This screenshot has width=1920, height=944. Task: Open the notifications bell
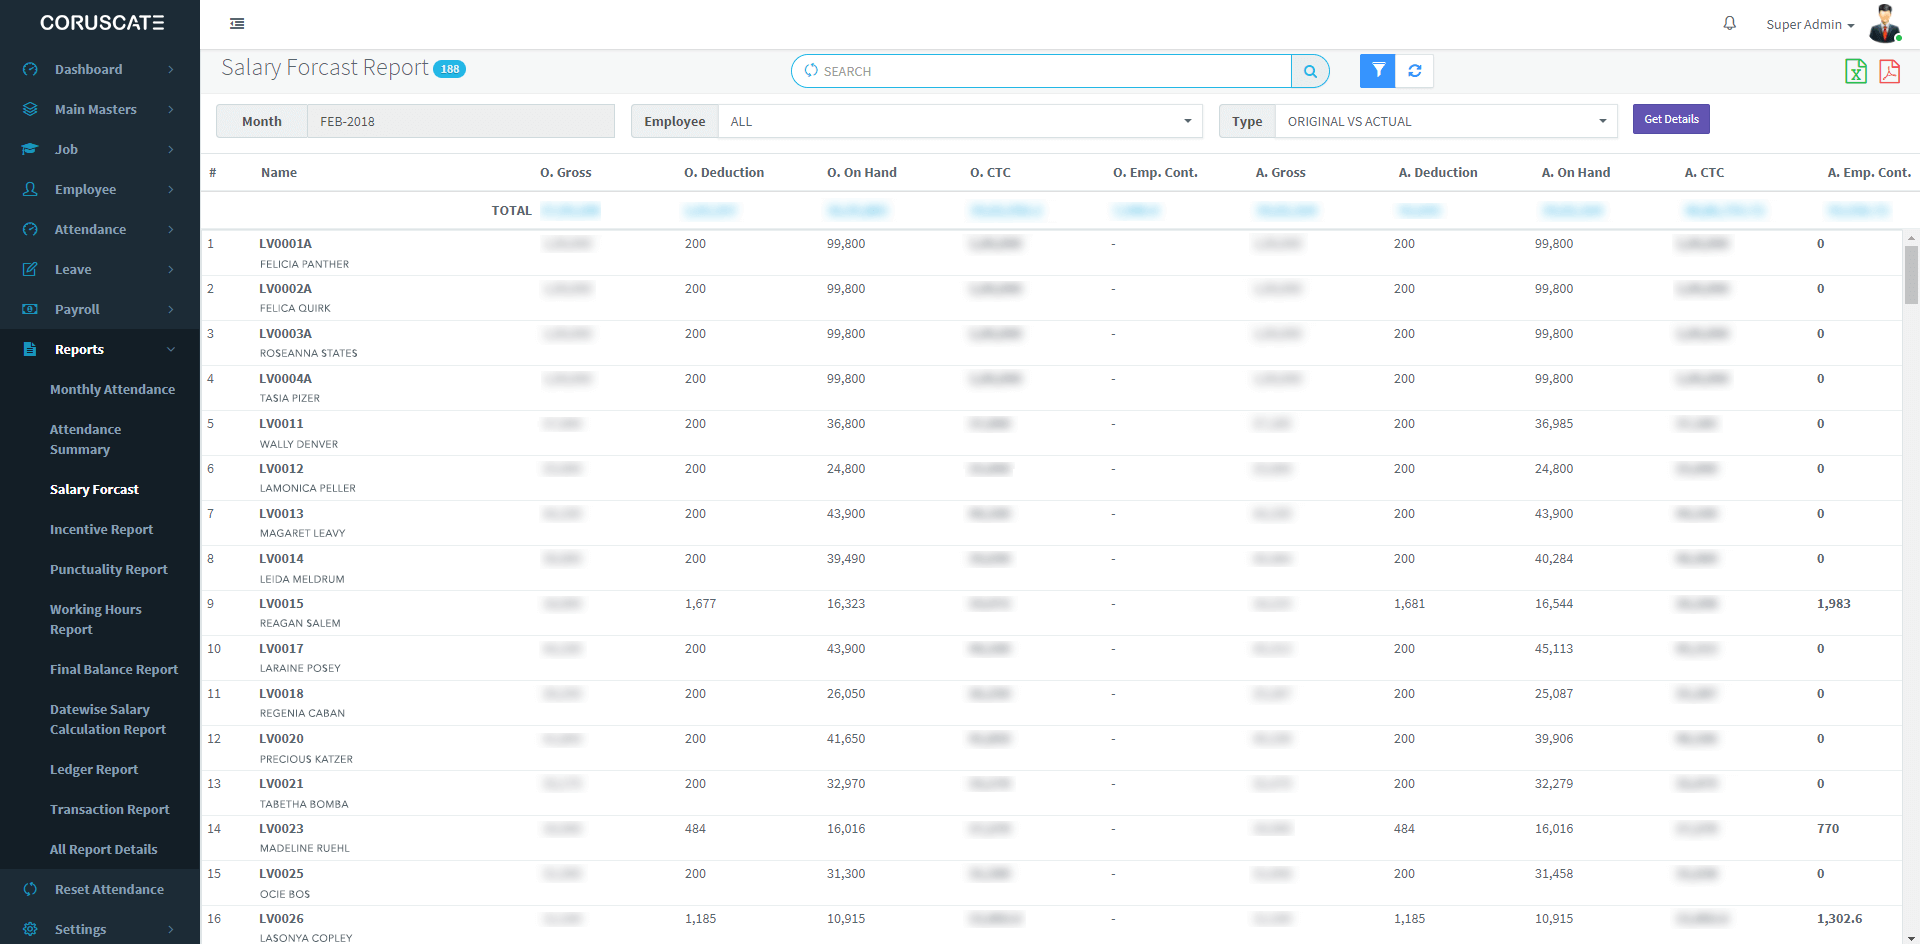[1729, 23]
